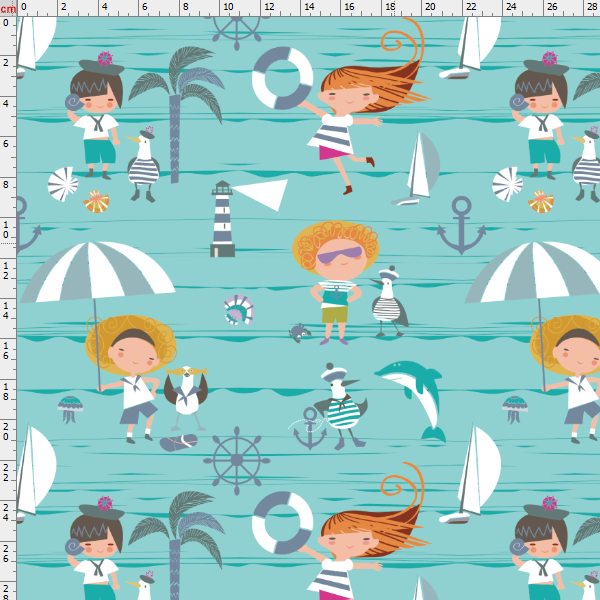600x600 pixels.
Task: Click the fully visible ship's wheel
Action: (236, 460)
